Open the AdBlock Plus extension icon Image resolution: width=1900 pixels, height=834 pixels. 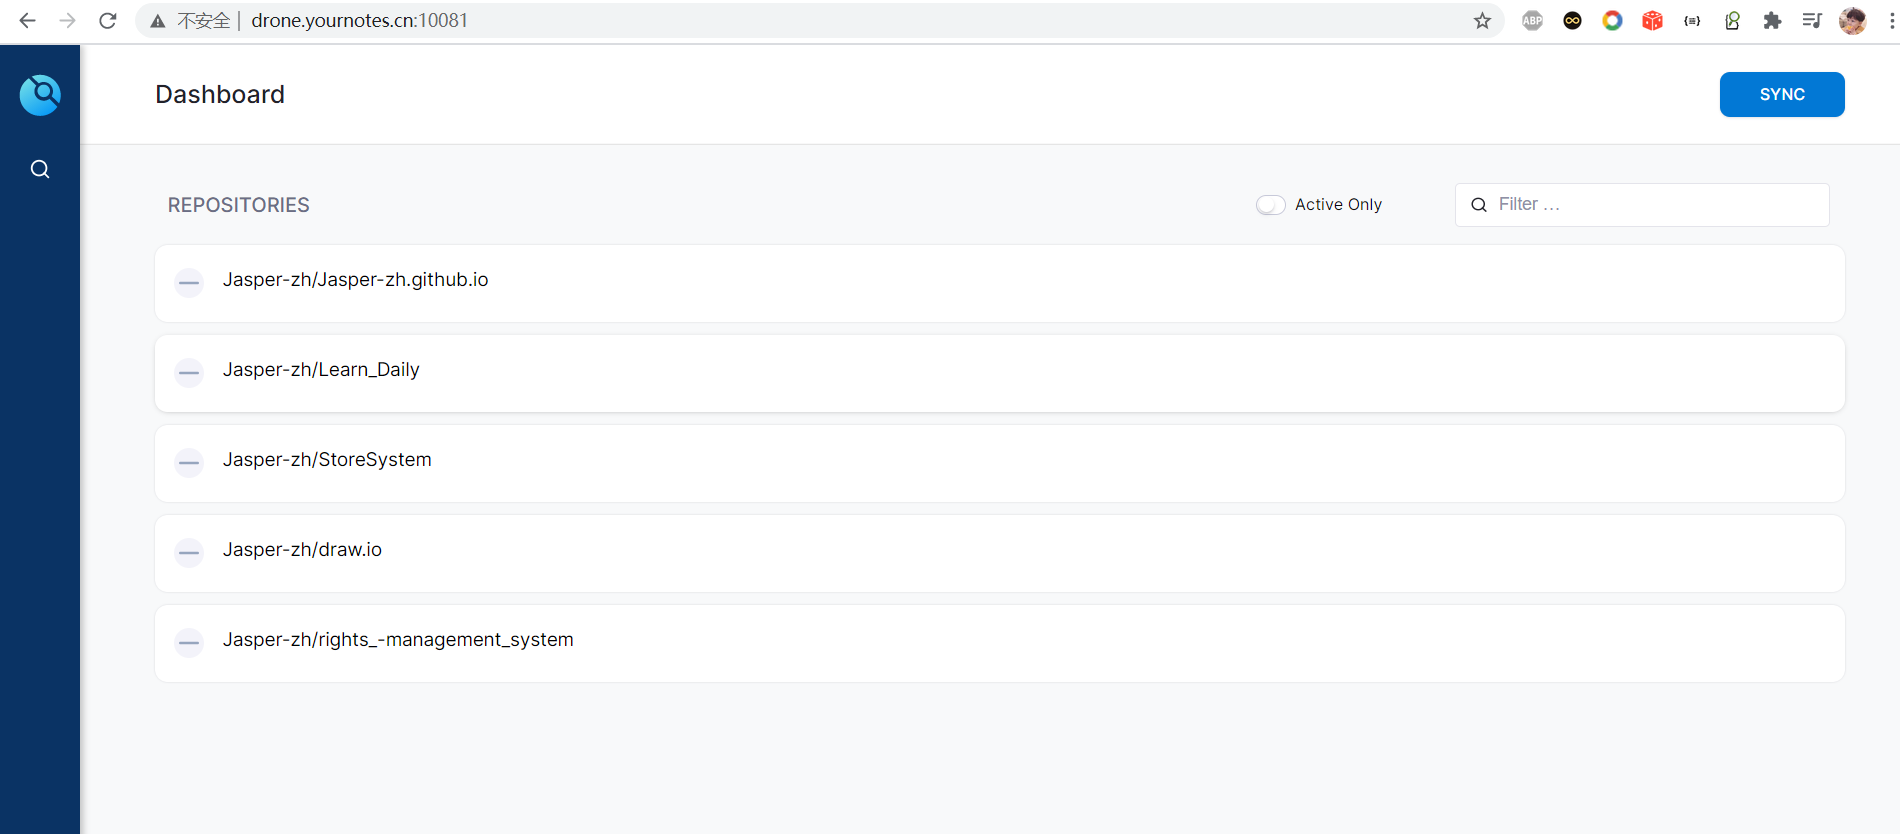click(1532, 20)
